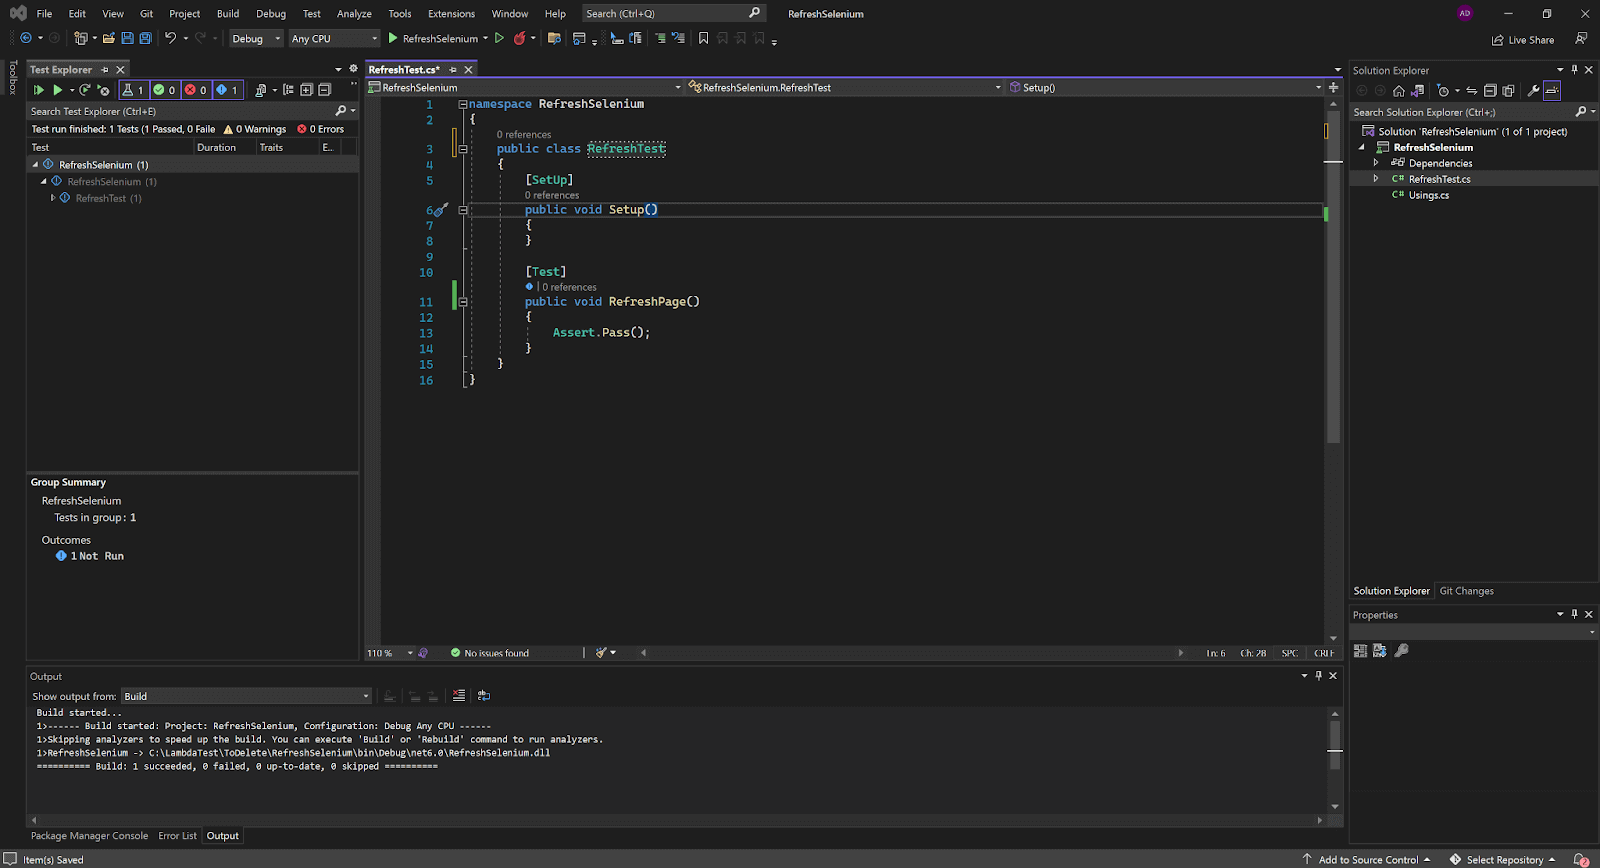The height and width of the screenshot is (868, 1600).
Task: Click the Live Share button
Action: (x=1523, y=40)
